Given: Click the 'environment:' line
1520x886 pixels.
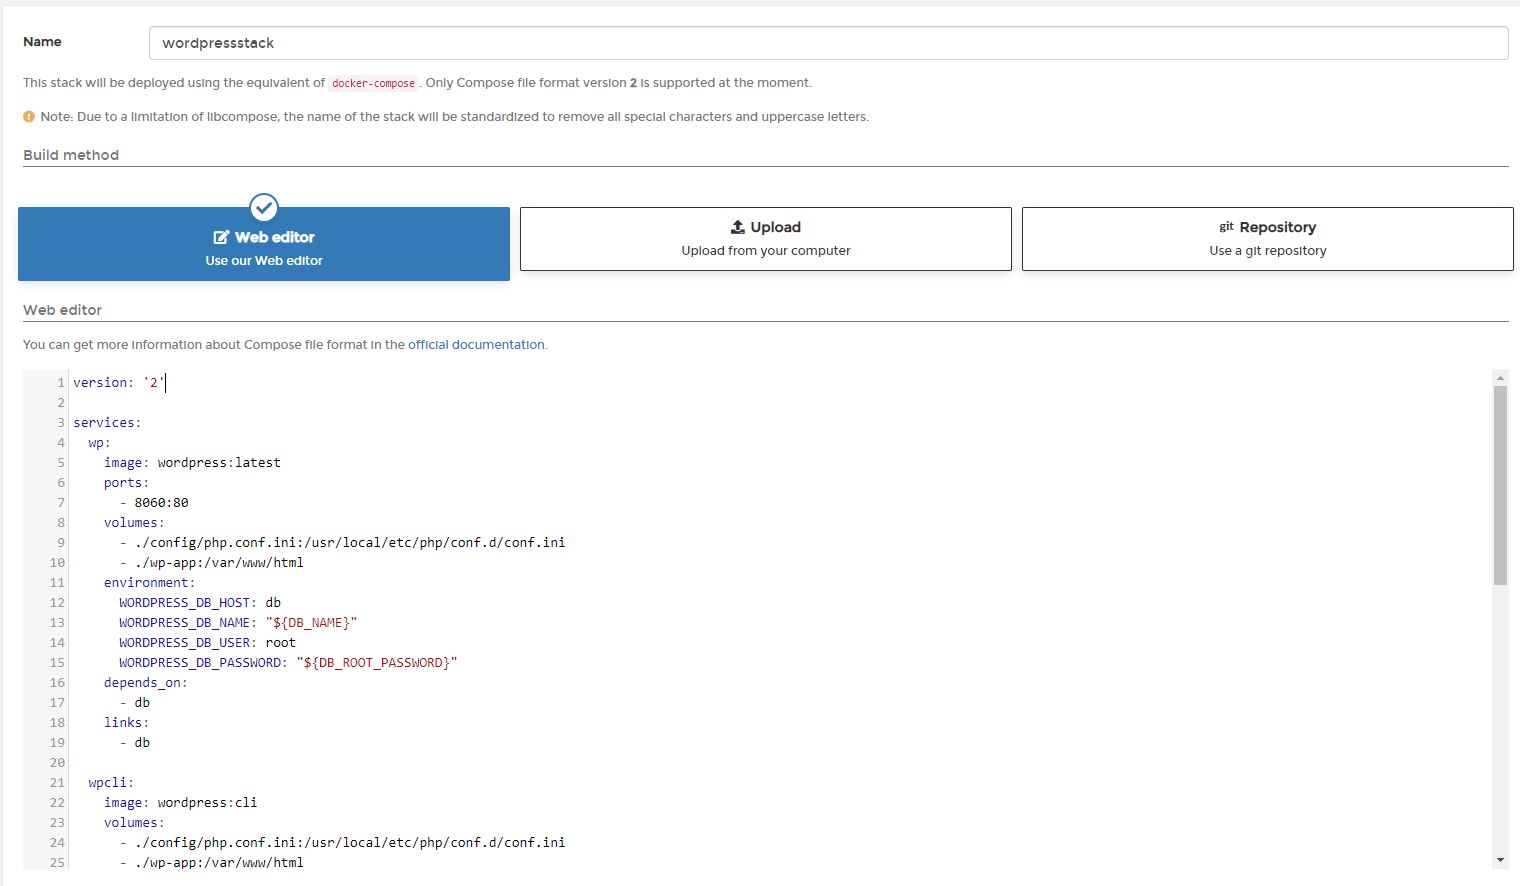Looking at the screenshot, I should pos(150,582).
